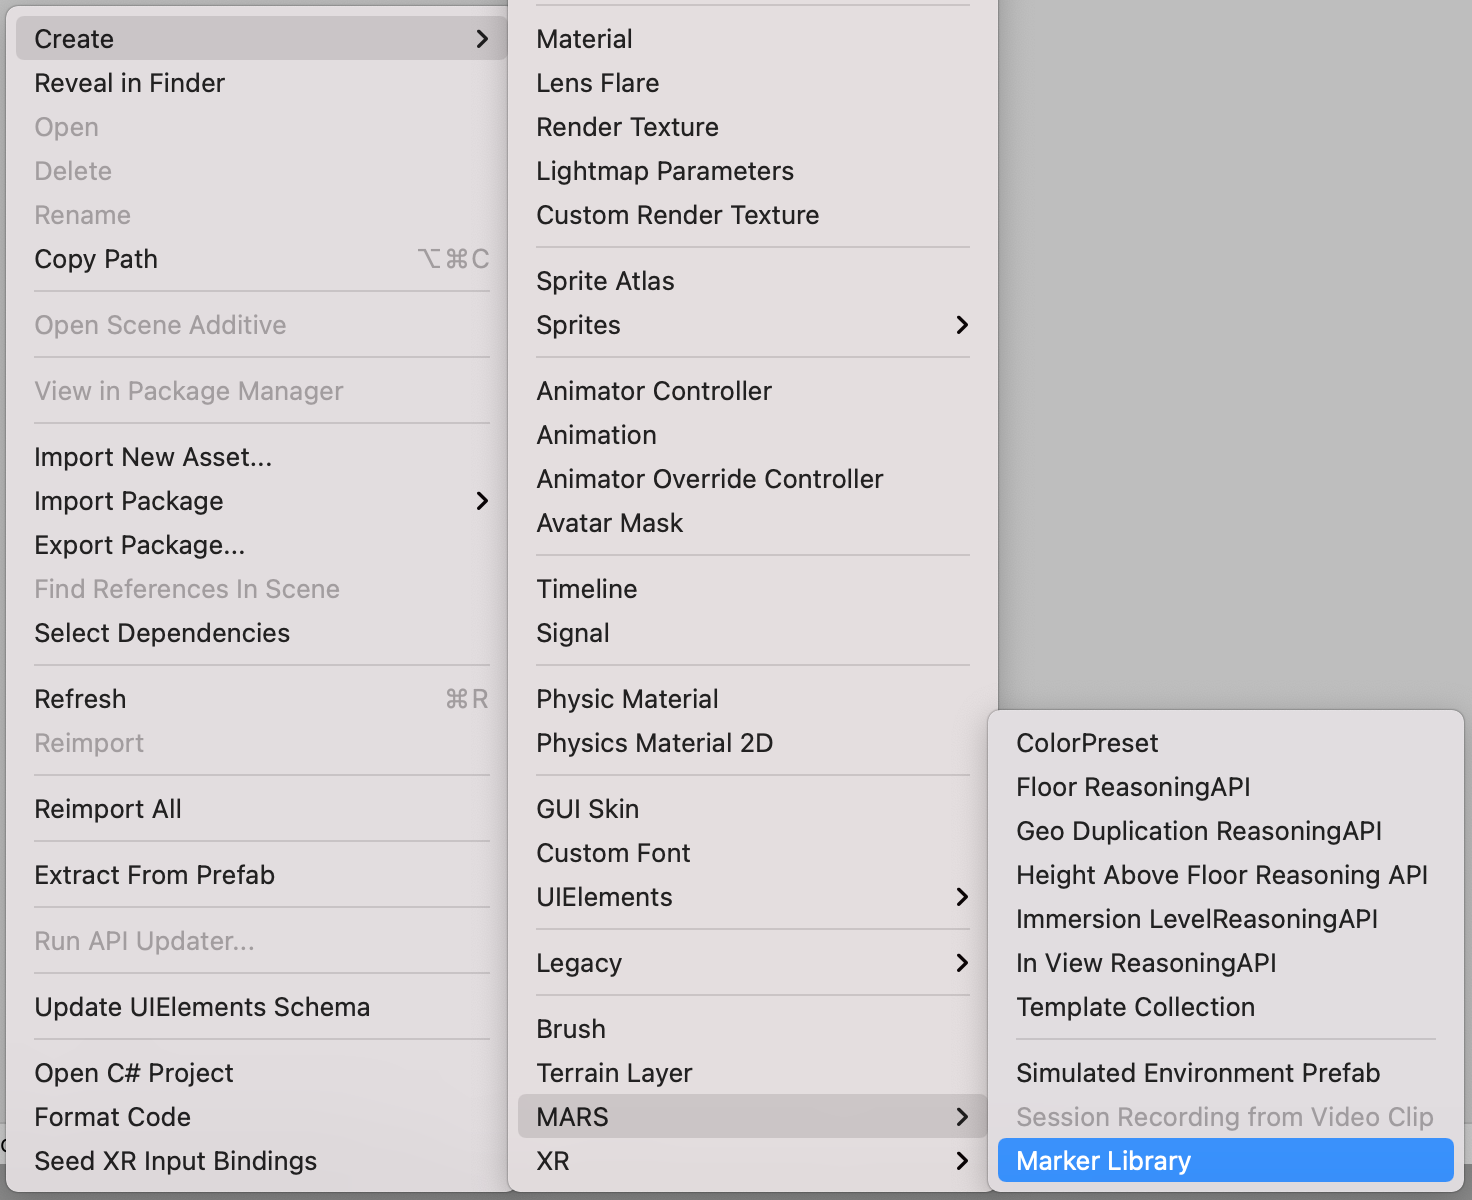Image resolution: width=1472 pixels, height=1200 pixels.
Task: Open C# Project from menu
Action: [x=134, y=1073]
